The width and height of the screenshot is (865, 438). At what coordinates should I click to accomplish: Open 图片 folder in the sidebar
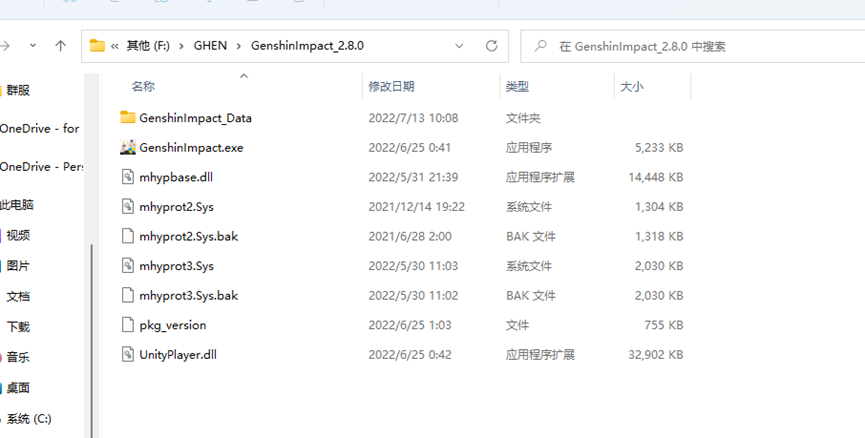pos(18,266)
